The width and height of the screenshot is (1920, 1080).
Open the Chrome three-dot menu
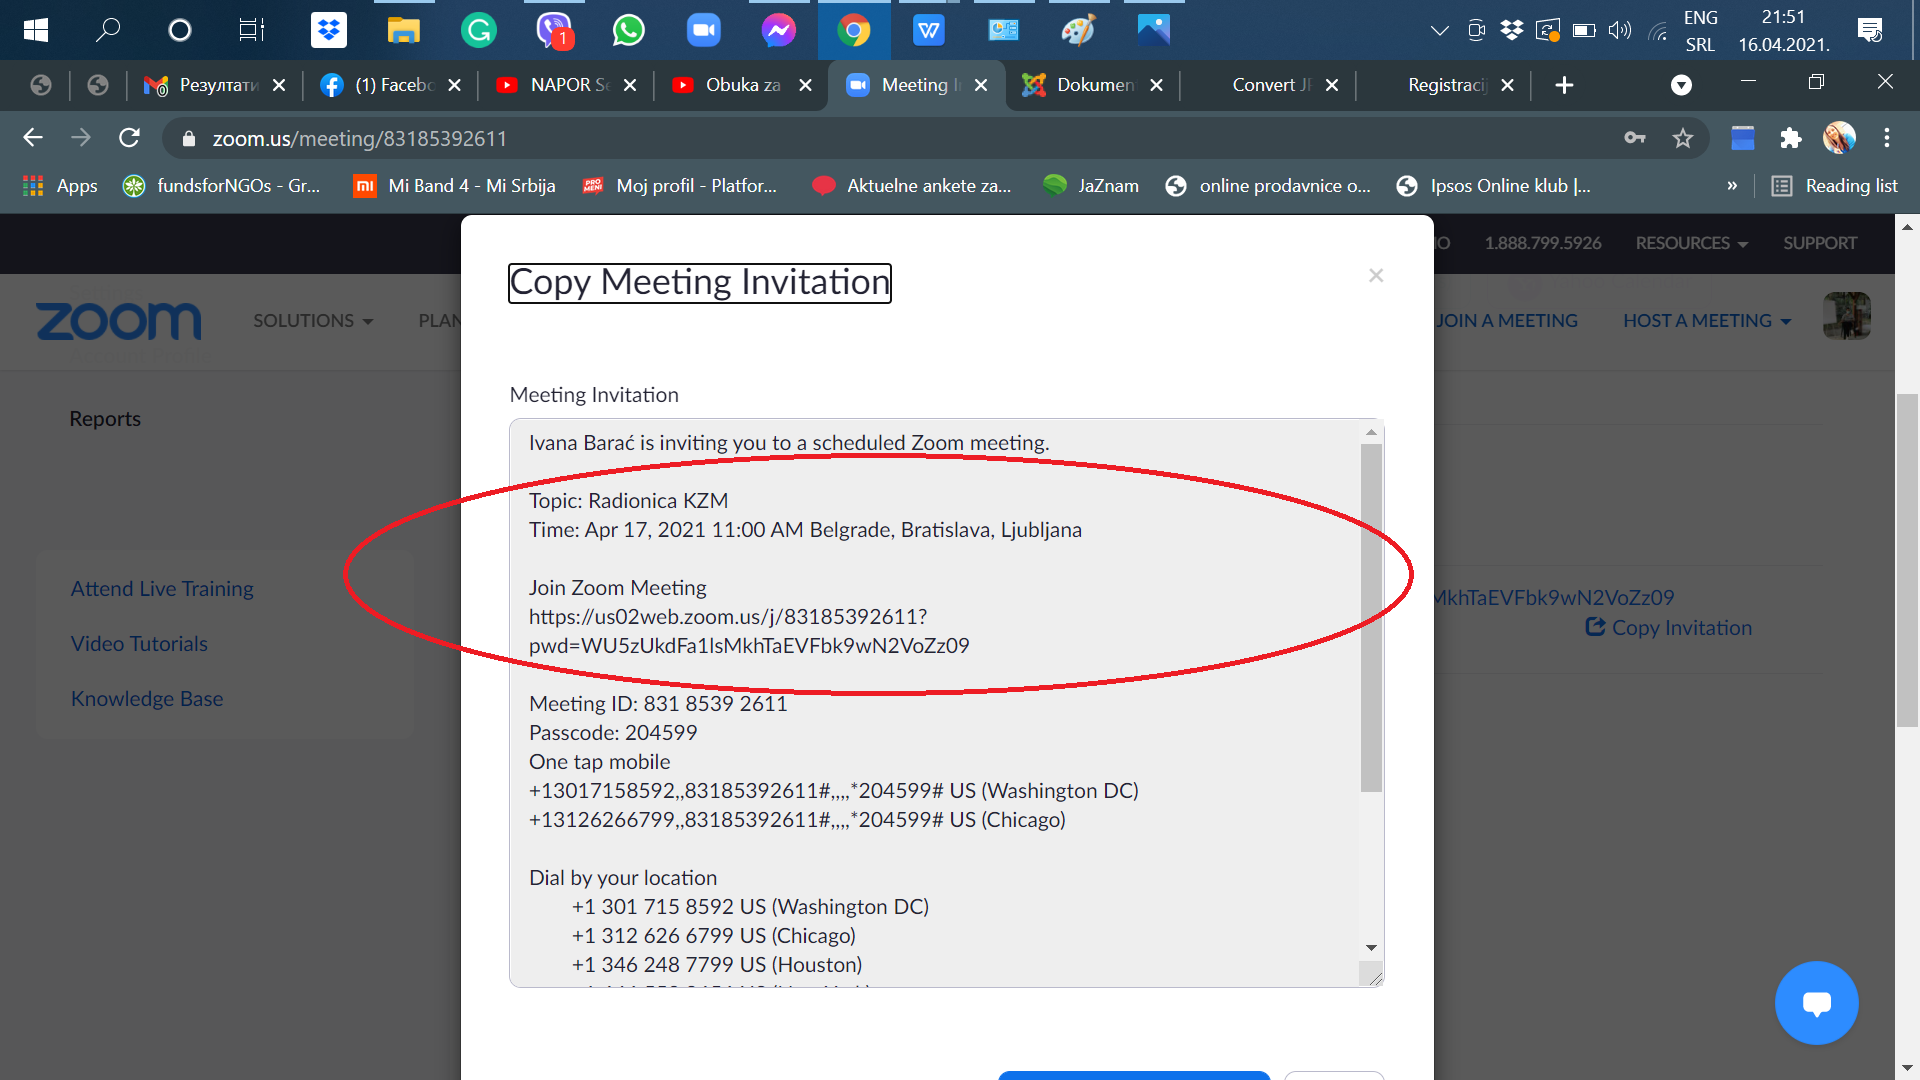pyautogui.click(x=1887, y=138)
